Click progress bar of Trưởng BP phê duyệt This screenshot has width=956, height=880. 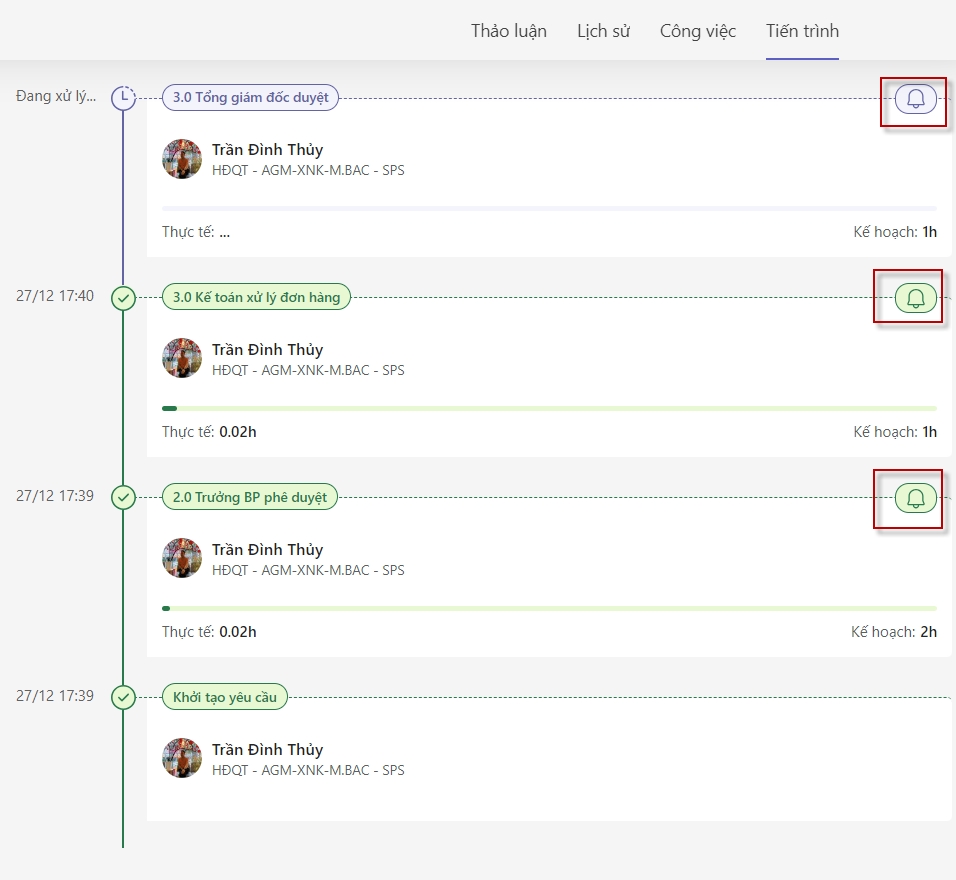(x=549, y=608)
